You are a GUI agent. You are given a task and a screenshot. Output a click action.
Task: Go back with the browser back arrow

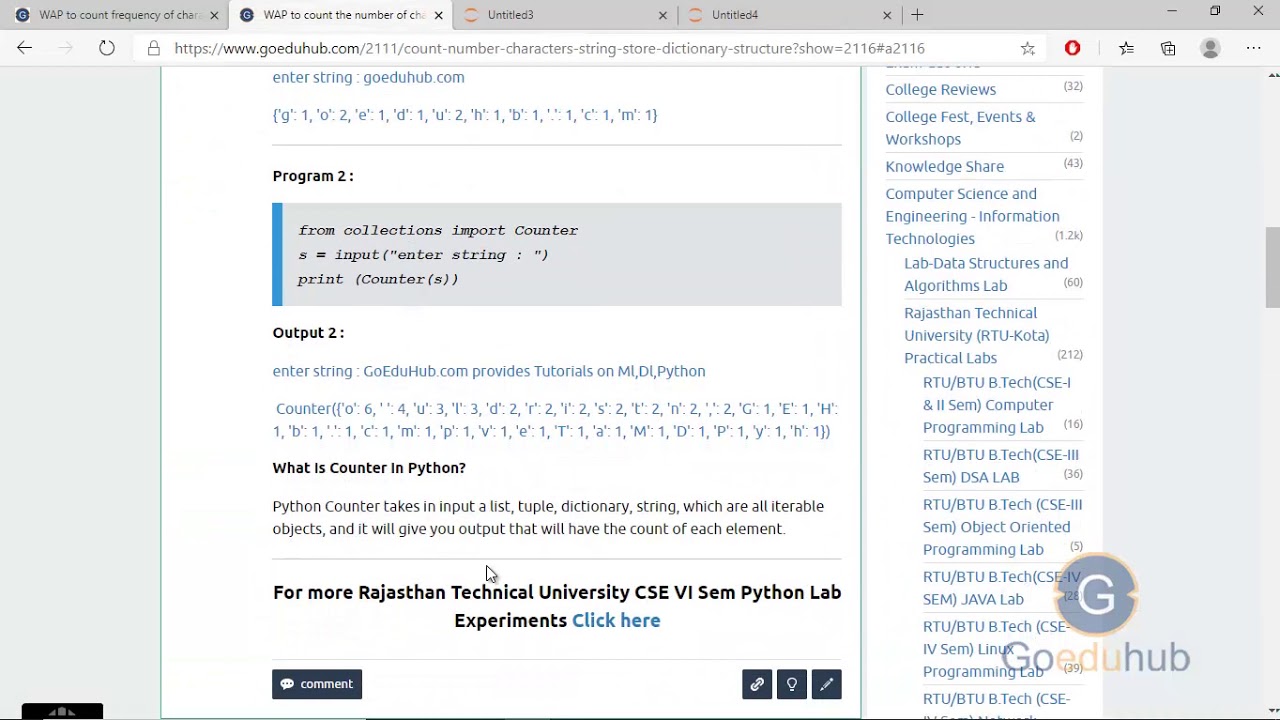[x=24, y=48]
